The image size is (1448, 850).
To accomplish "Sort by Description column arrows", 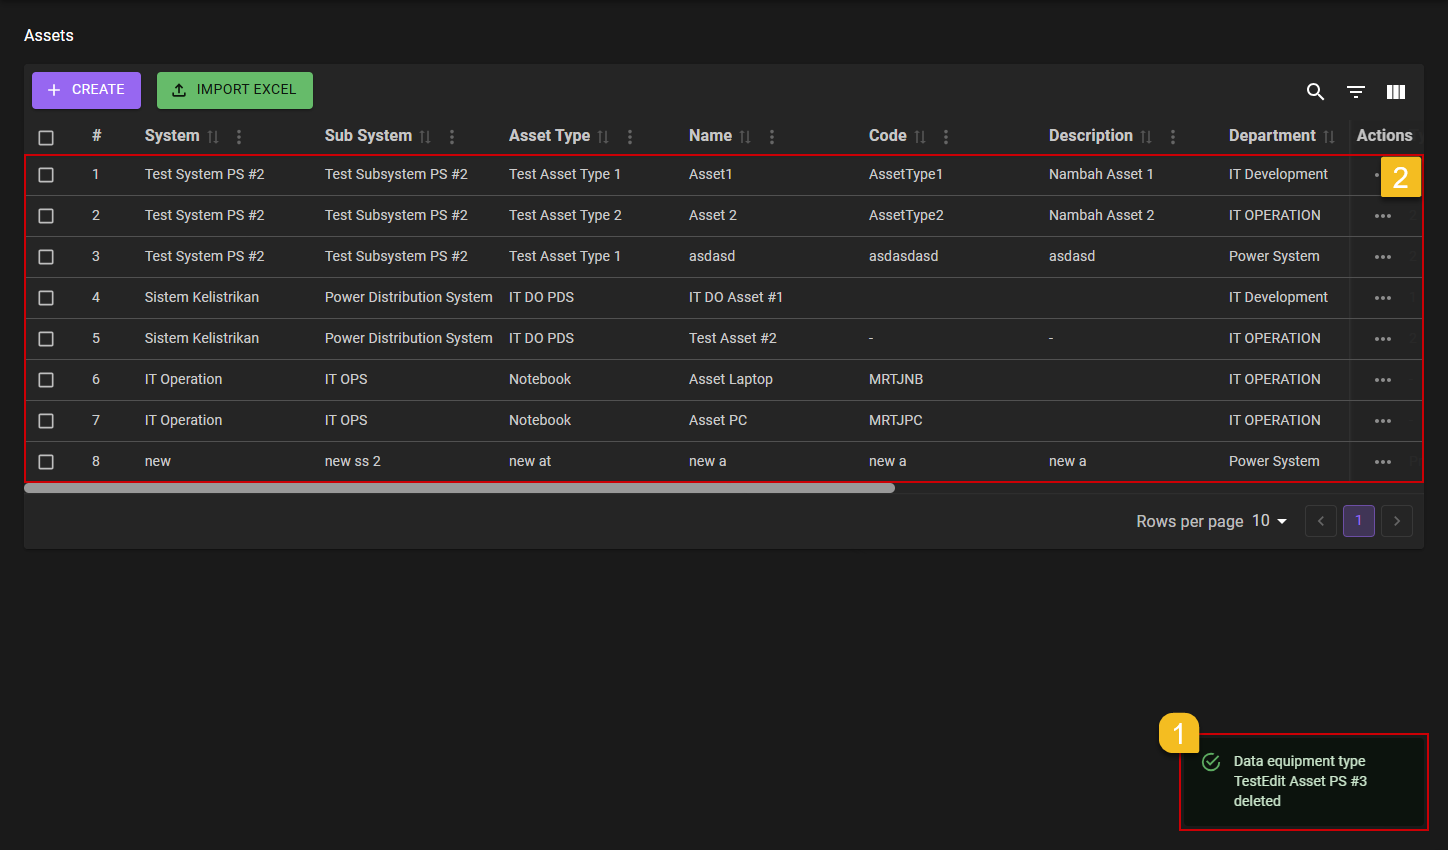I will (1146, 137).
